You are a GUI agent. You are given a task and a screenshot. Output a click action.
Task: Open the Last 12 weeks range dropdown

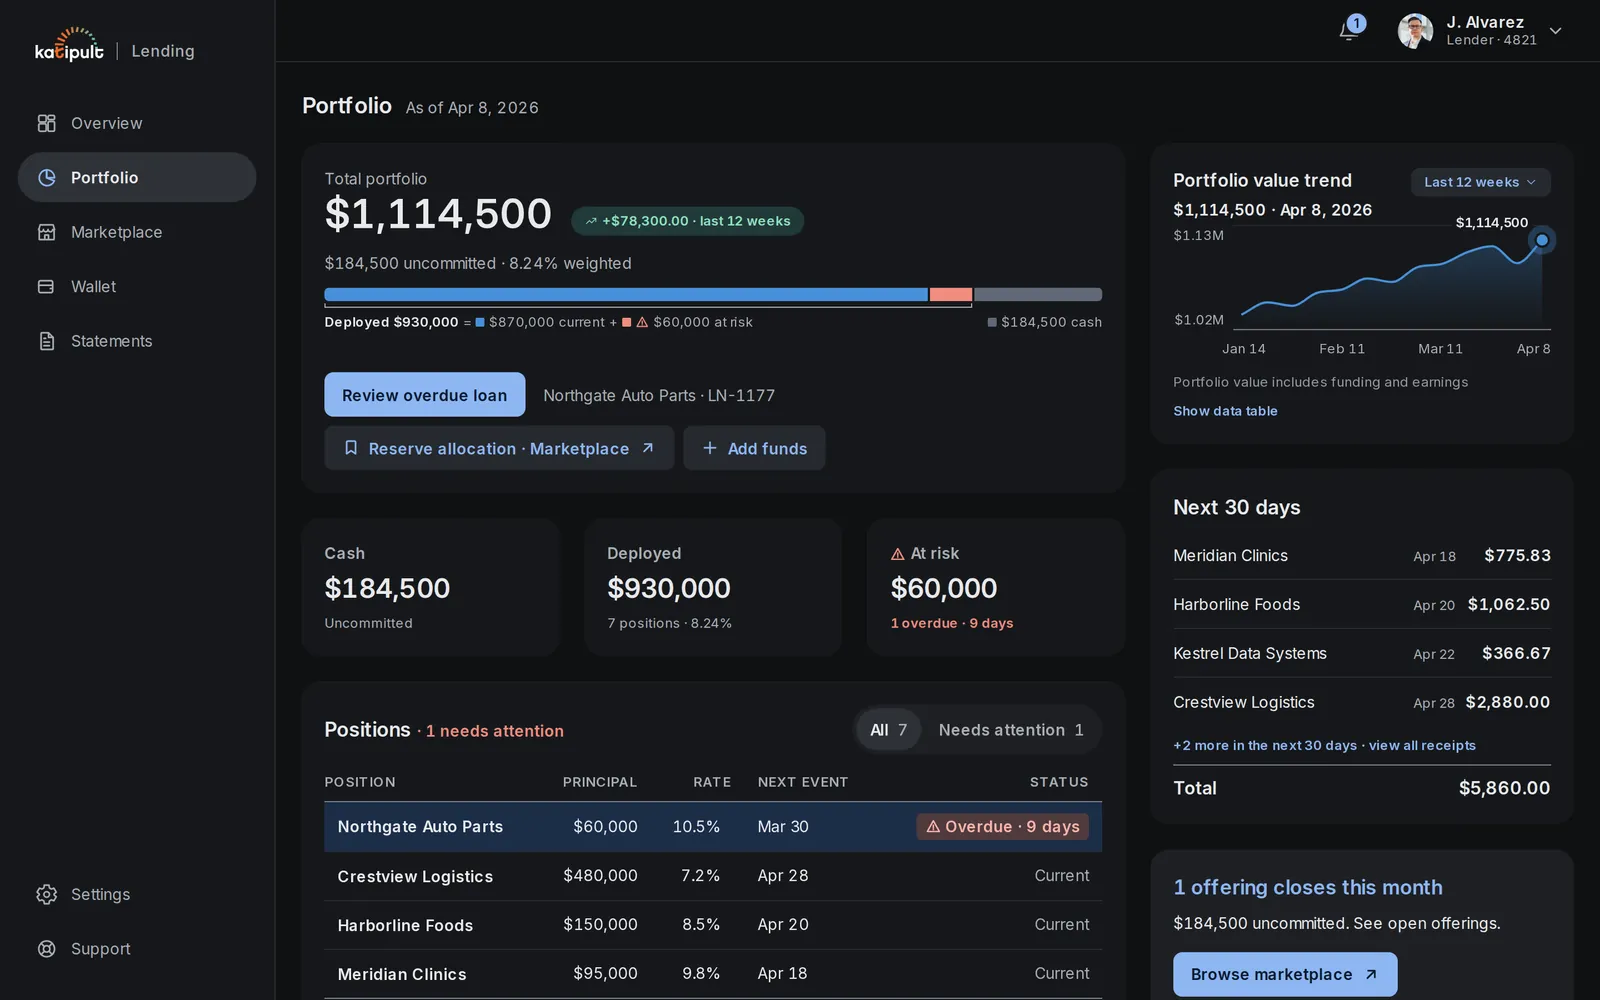[1480, 182]
